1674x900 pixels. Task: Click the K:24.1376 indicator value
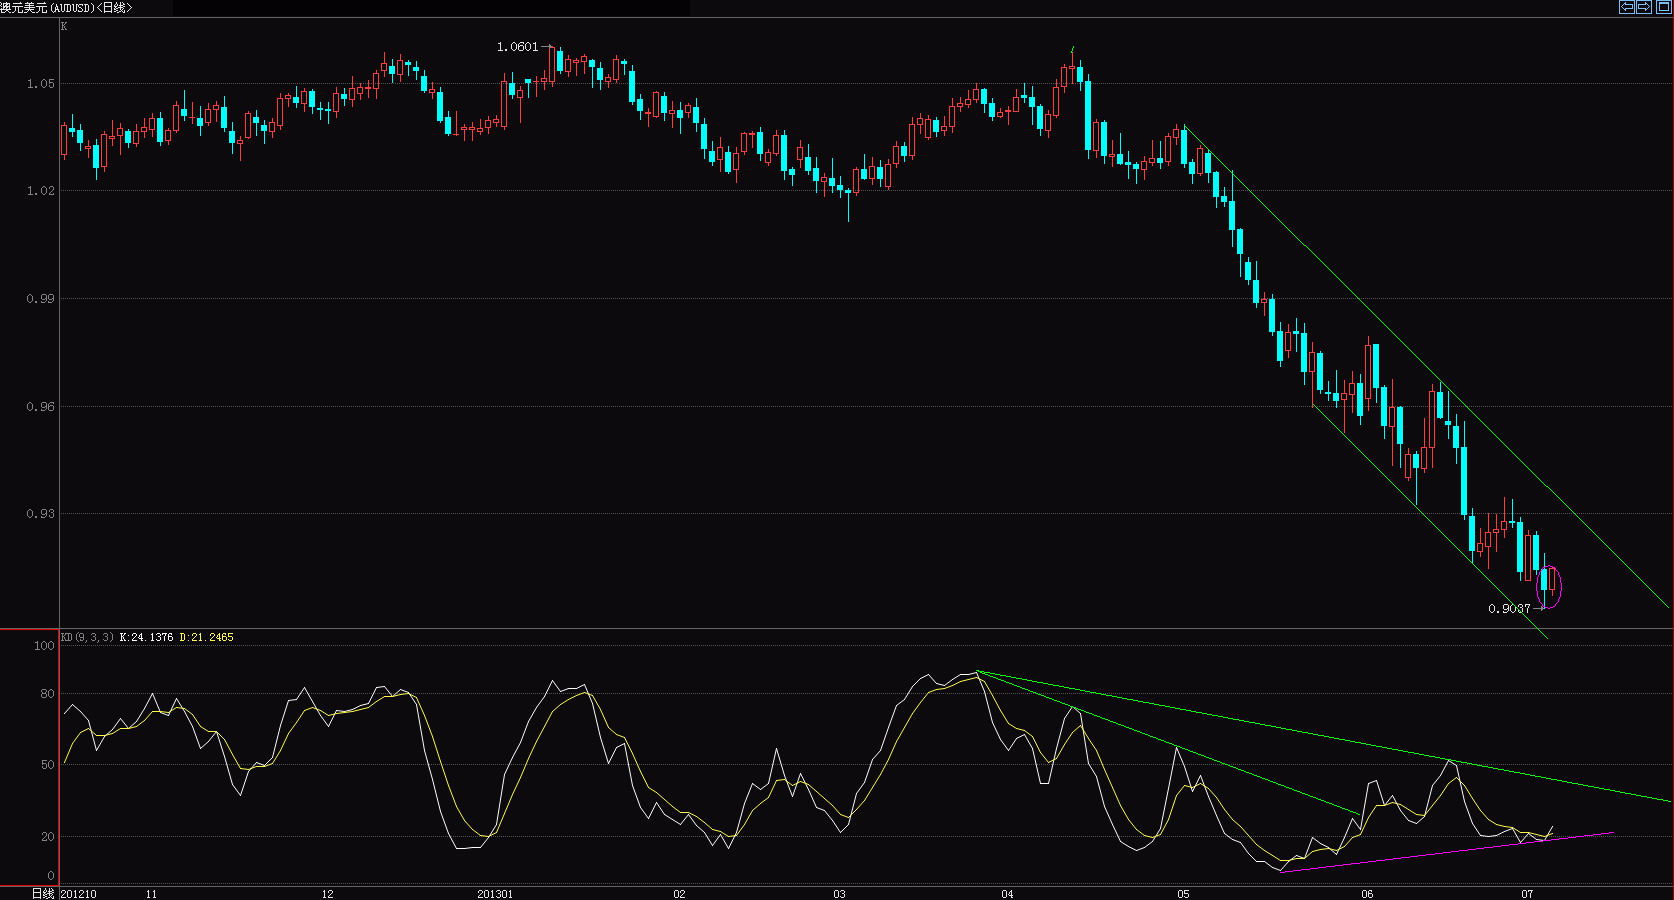point(146,637)
